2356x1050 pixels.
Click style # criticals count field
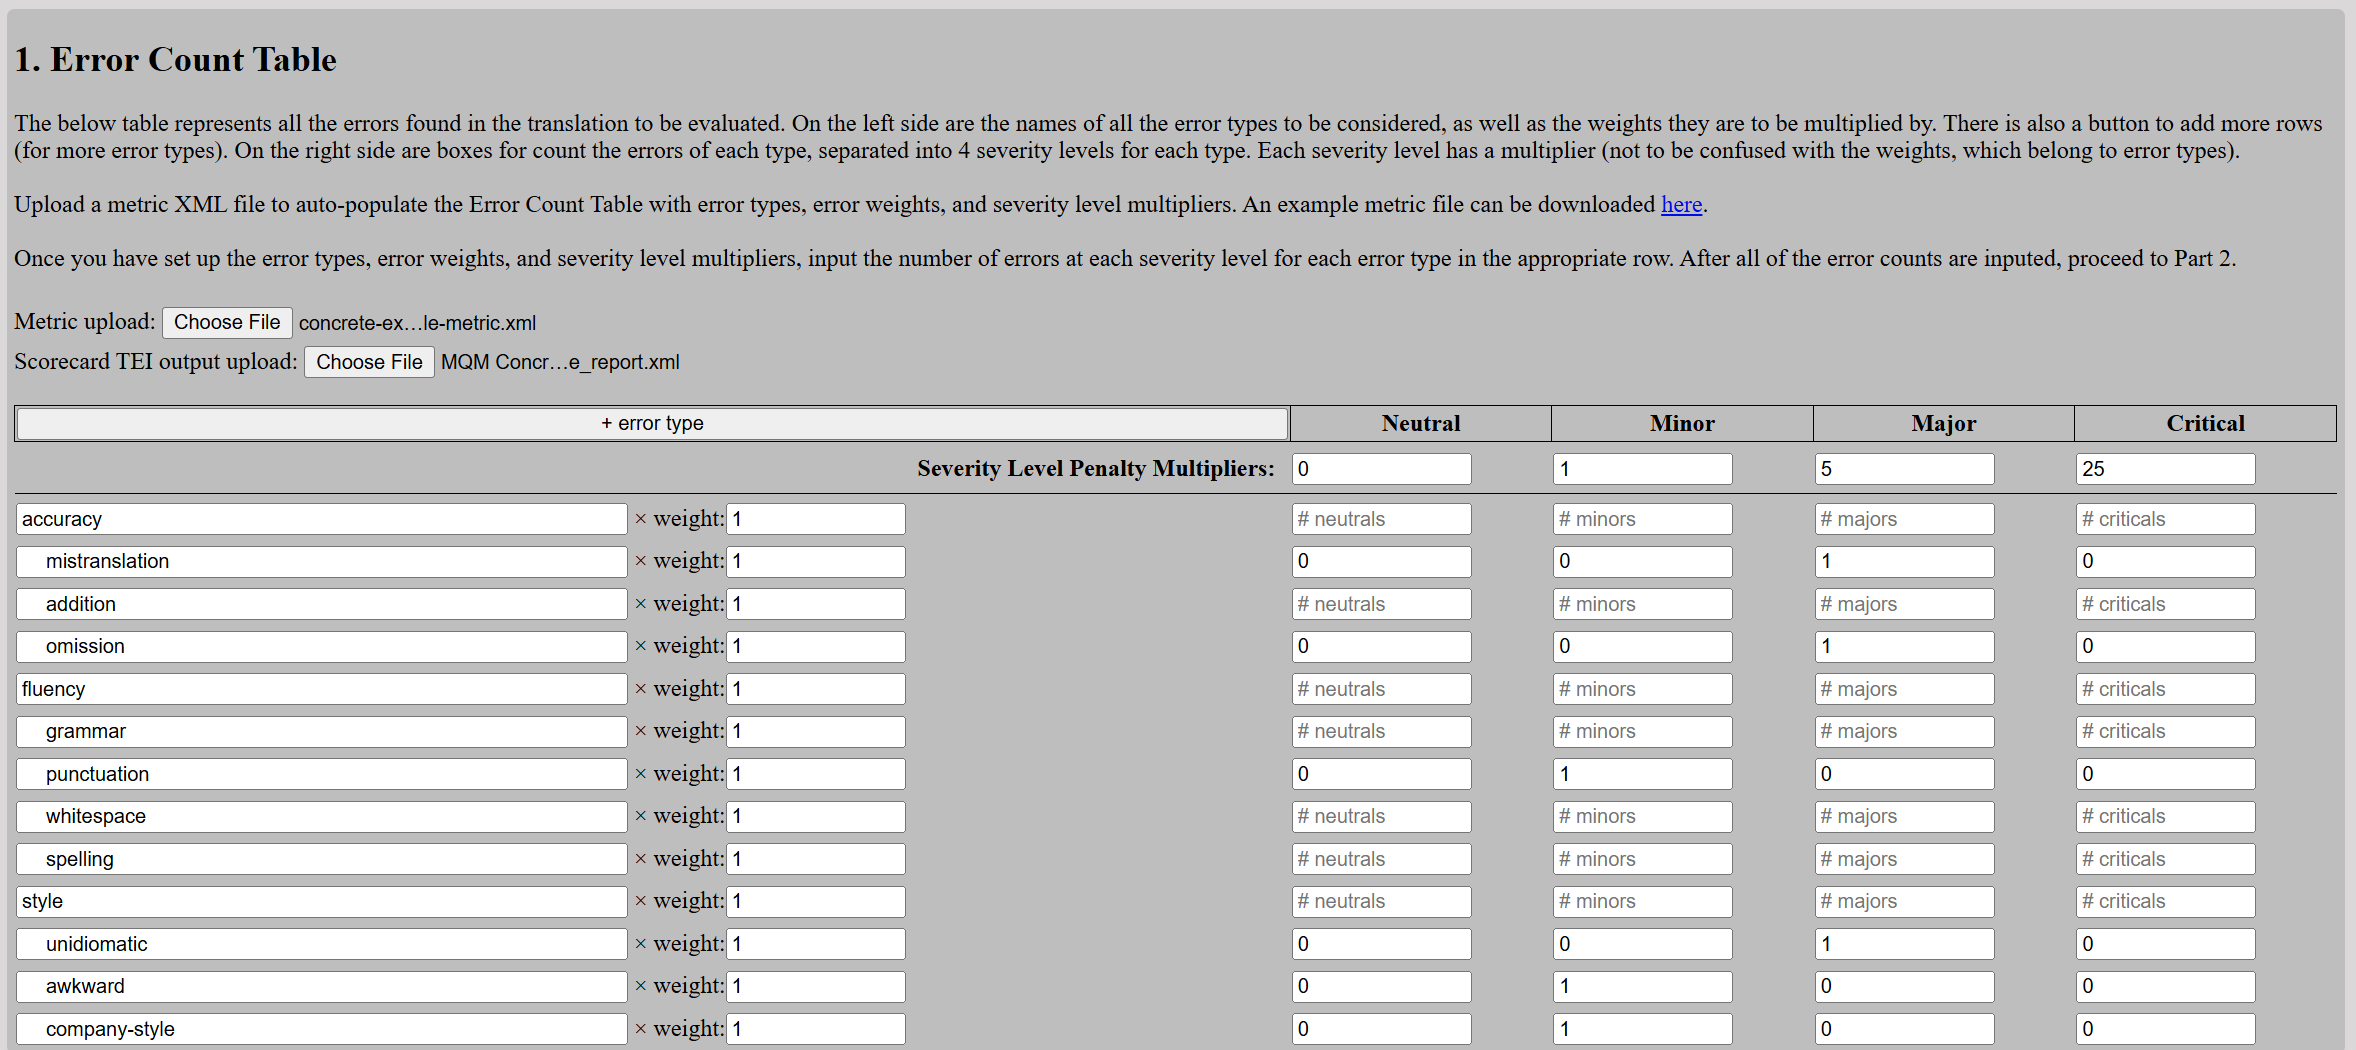tap(2166, 901)
